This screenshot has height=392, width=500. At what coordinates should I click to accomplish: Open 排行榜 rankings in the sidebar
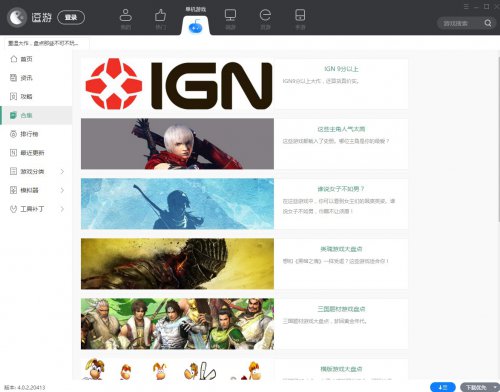36,134
